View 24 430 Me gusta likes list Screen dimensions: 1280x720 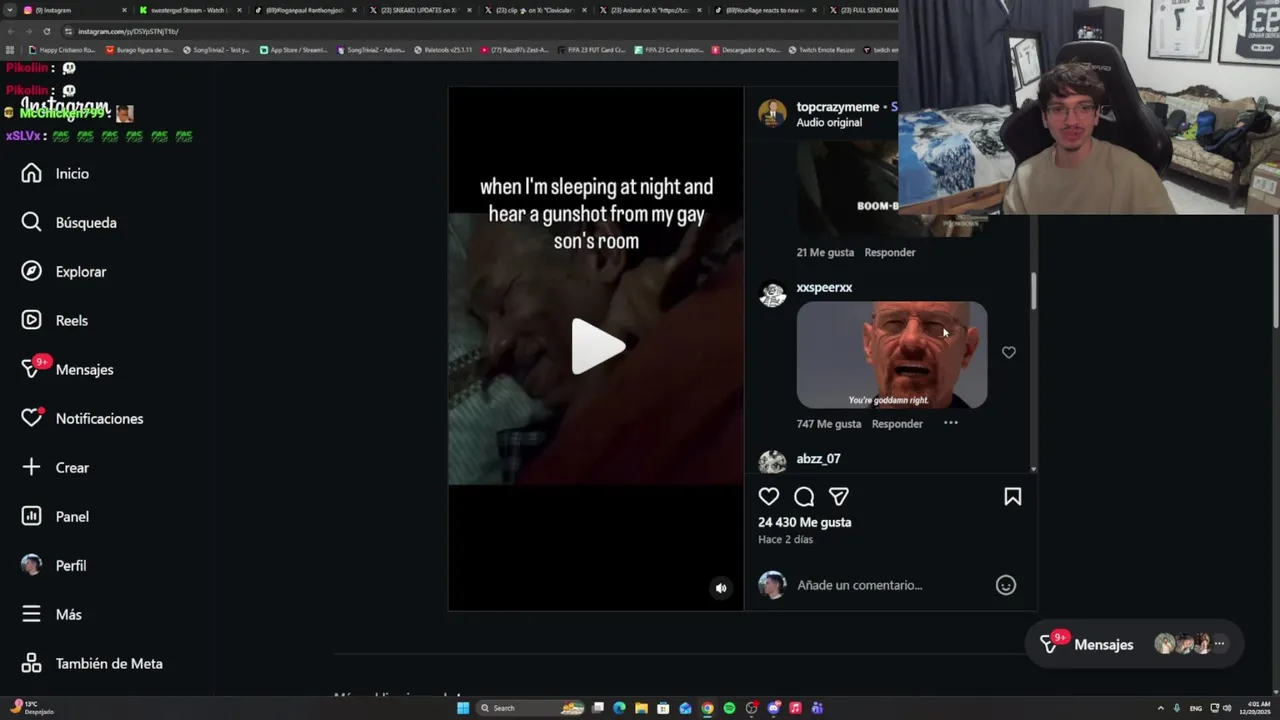(x=805, y=523)
